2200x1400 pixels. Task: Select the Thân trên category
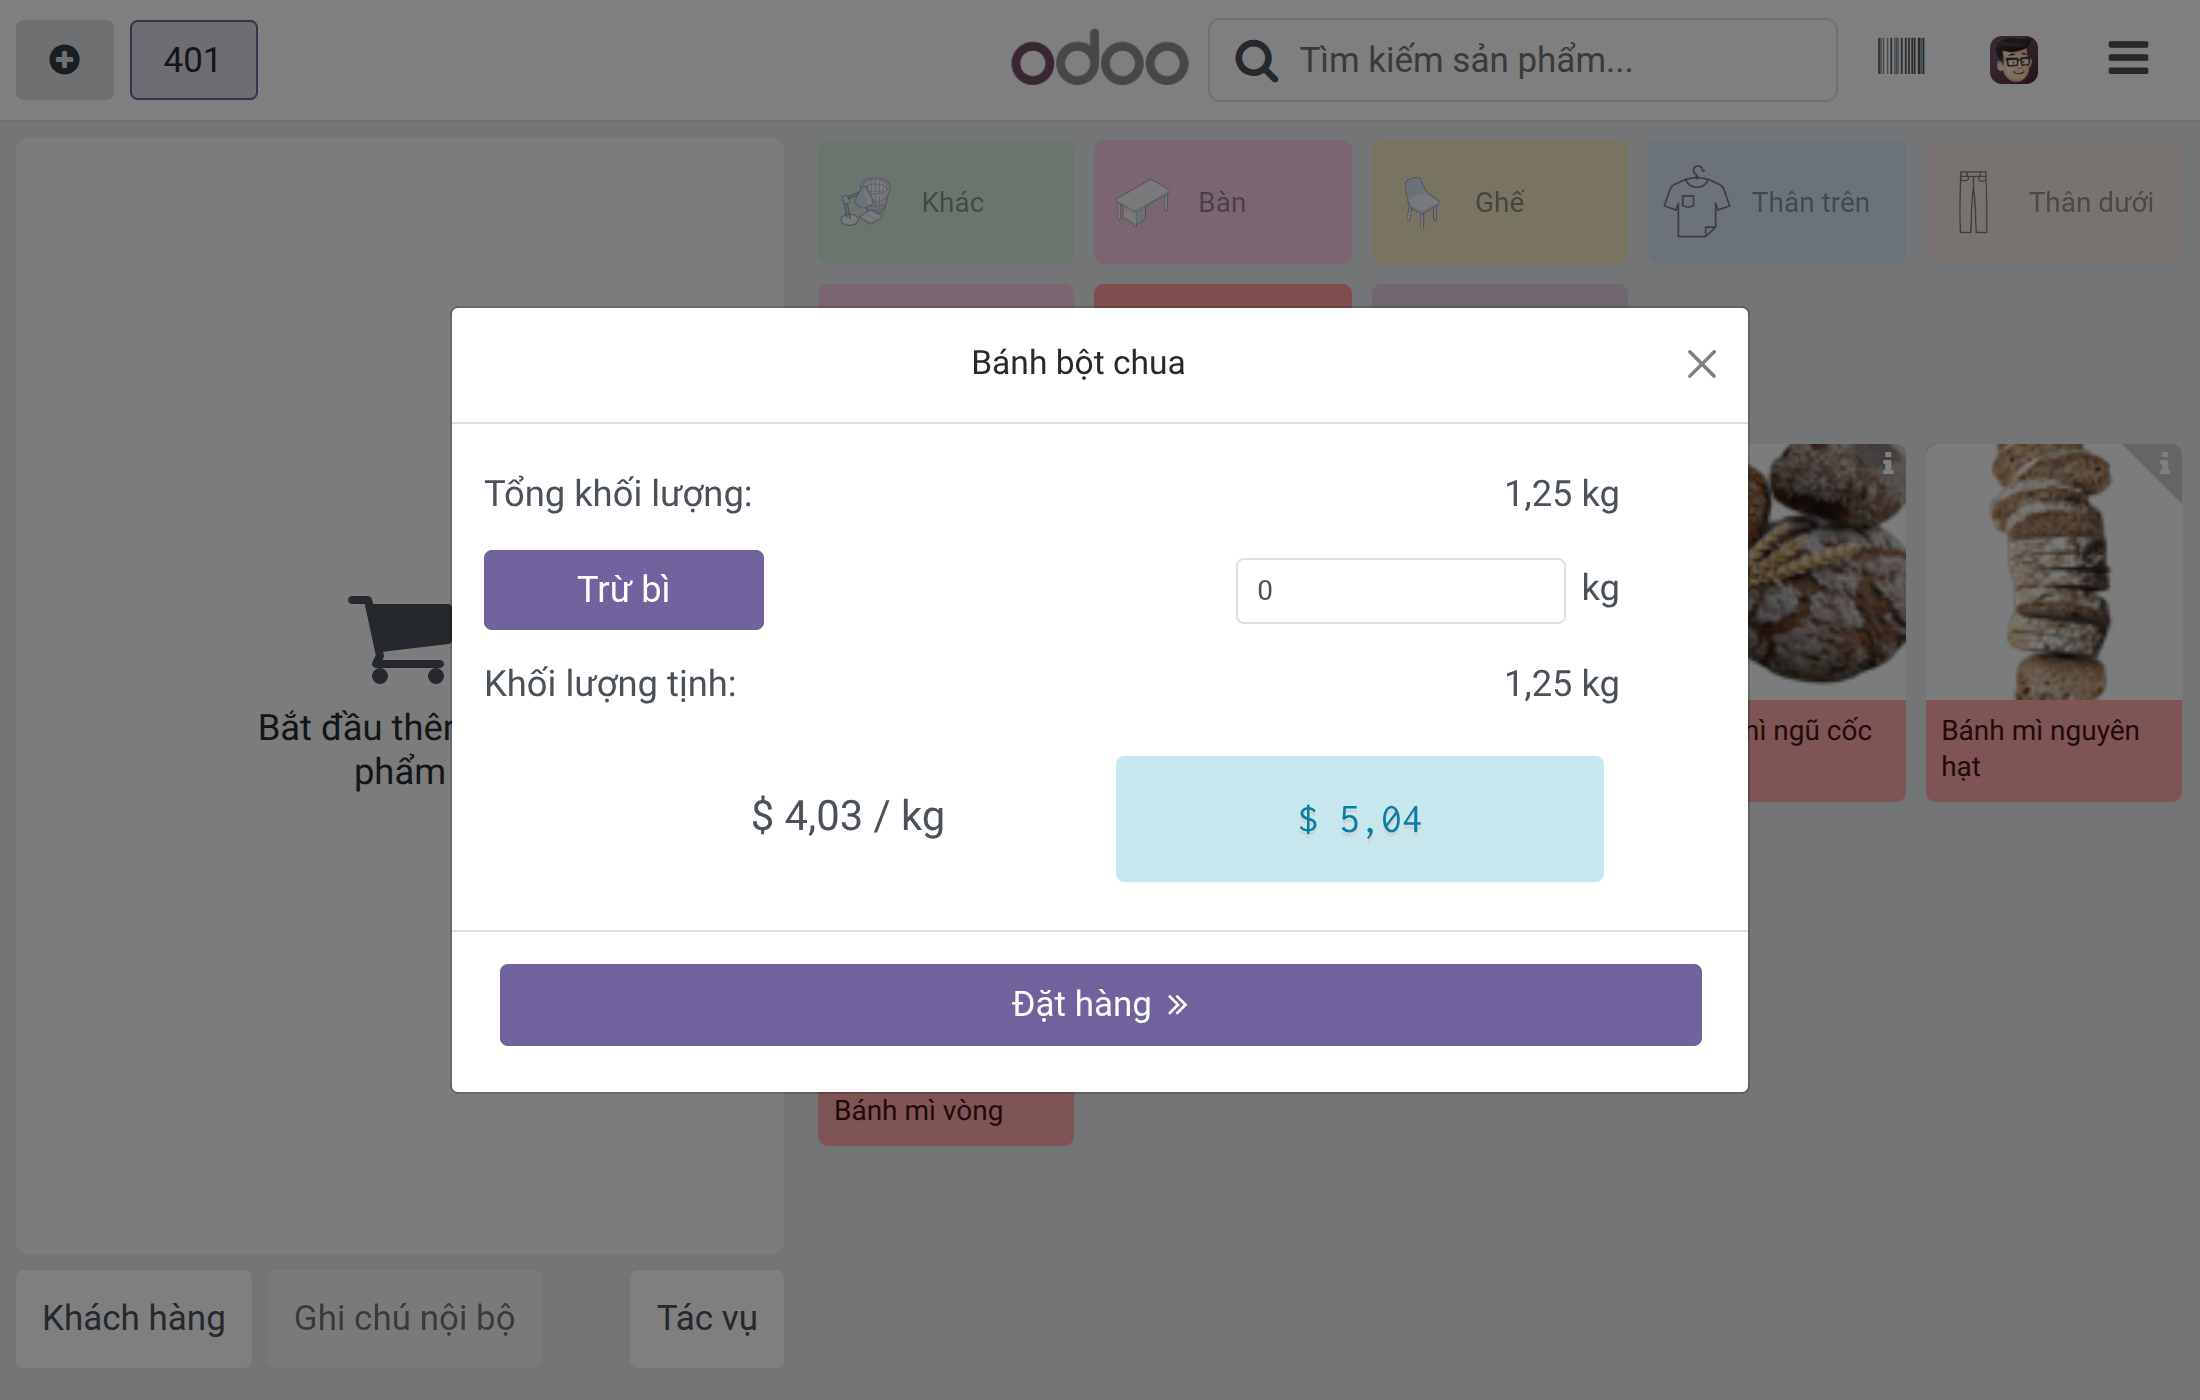(x=1776, y=202)
